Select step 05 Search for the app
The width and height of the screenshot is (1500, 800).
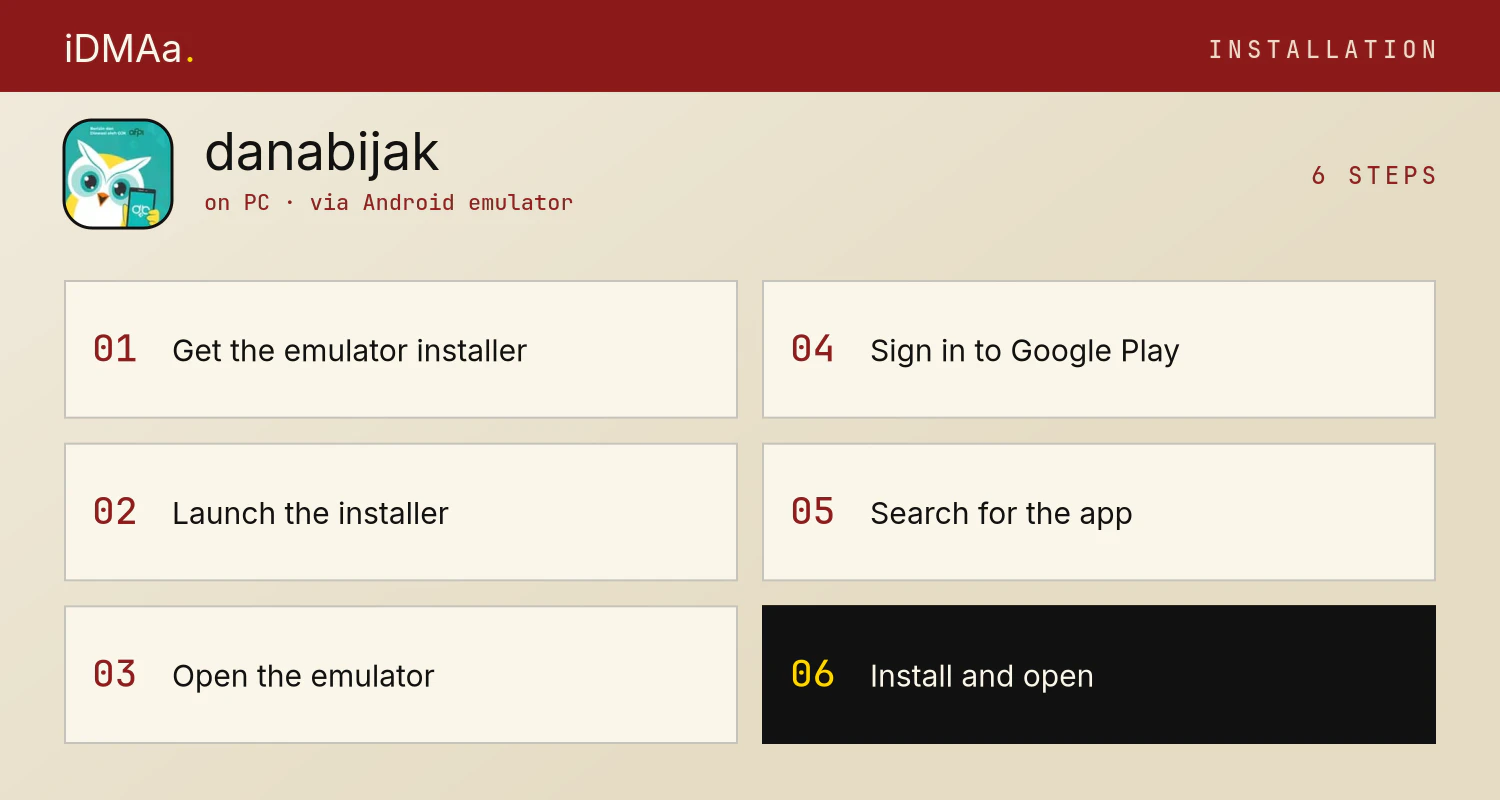pos(1099,512)
